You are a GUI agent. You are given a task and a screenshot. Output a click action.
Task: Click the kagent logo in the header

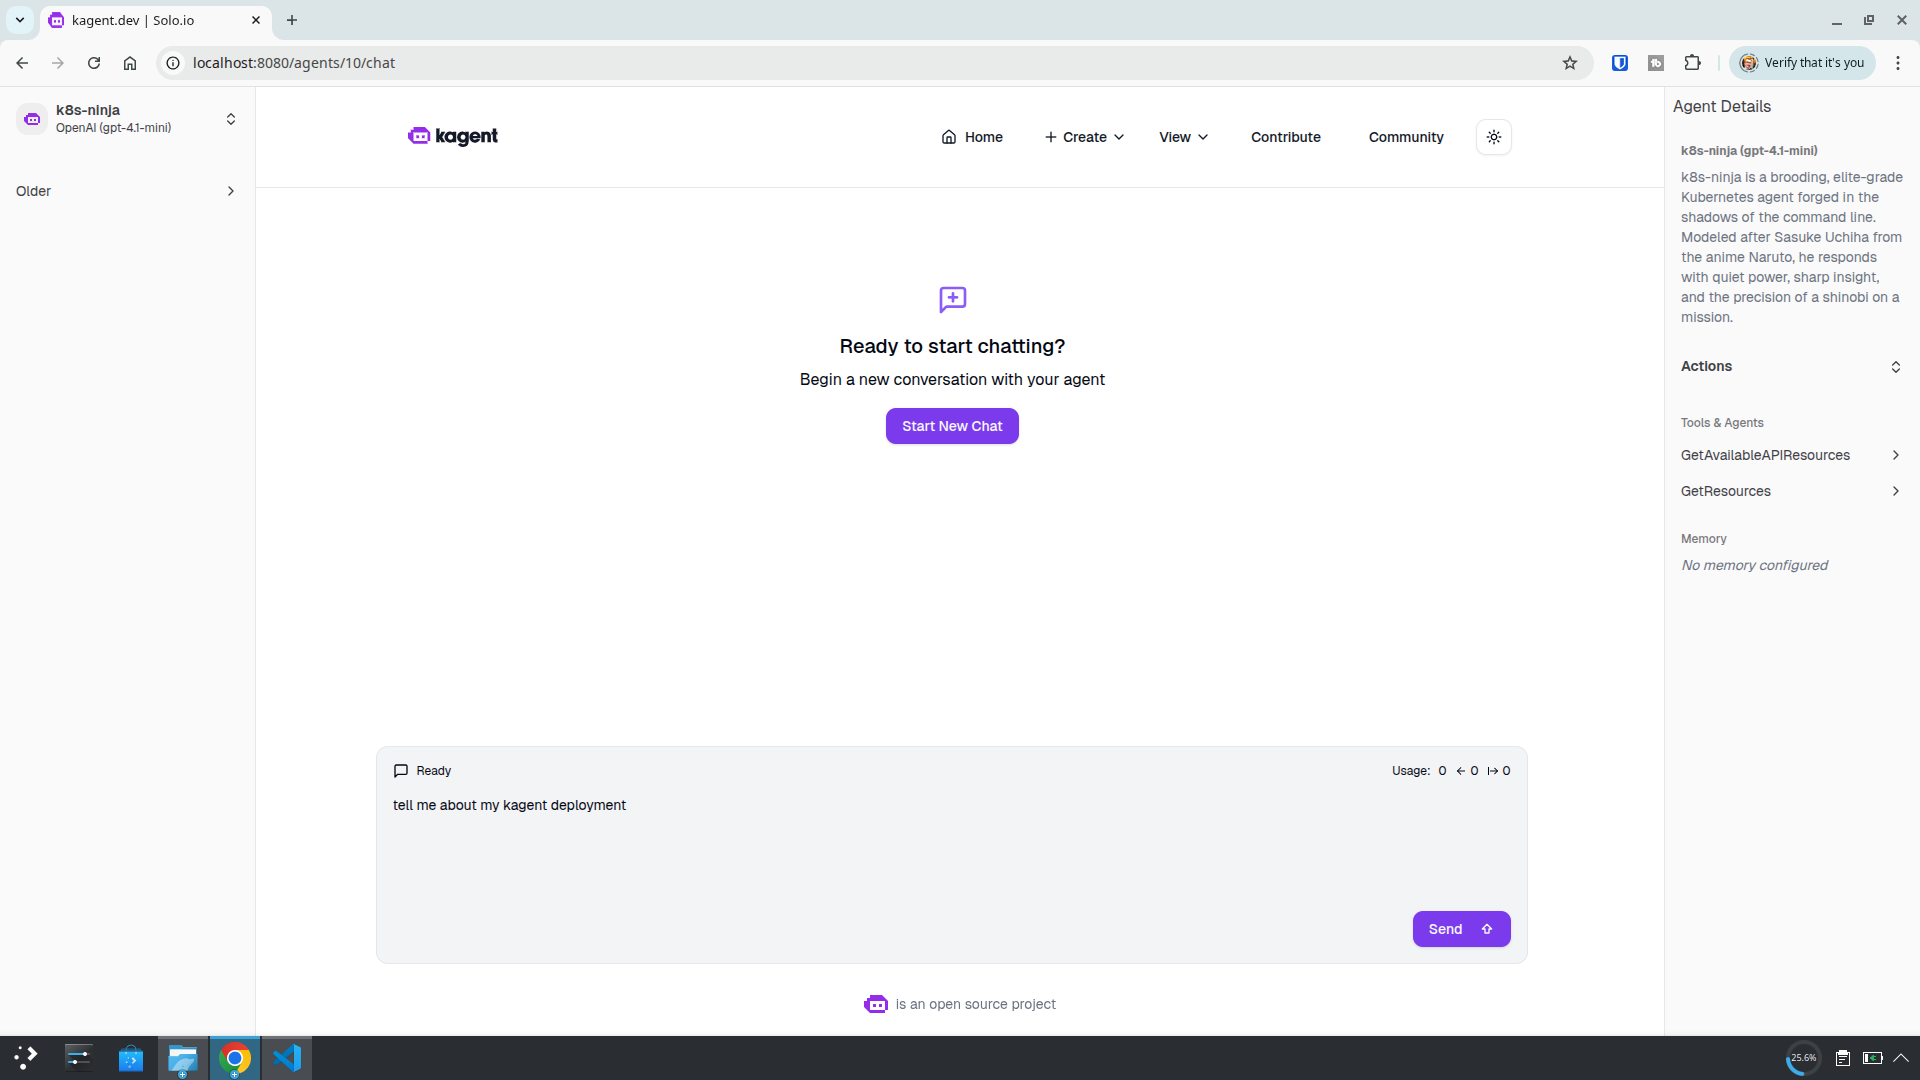coord(452,136)
